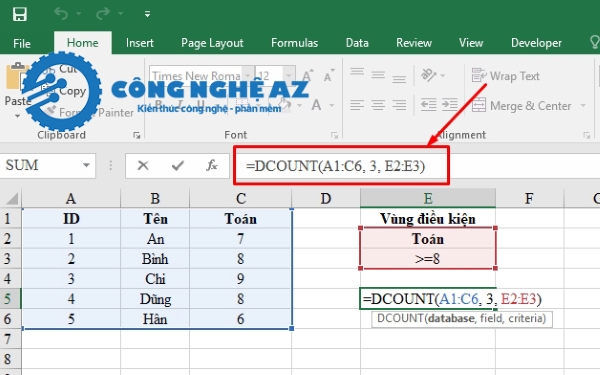Open the Formulas tab
The height and width of the screenshot is (375, 600).
tap(294, 43)
